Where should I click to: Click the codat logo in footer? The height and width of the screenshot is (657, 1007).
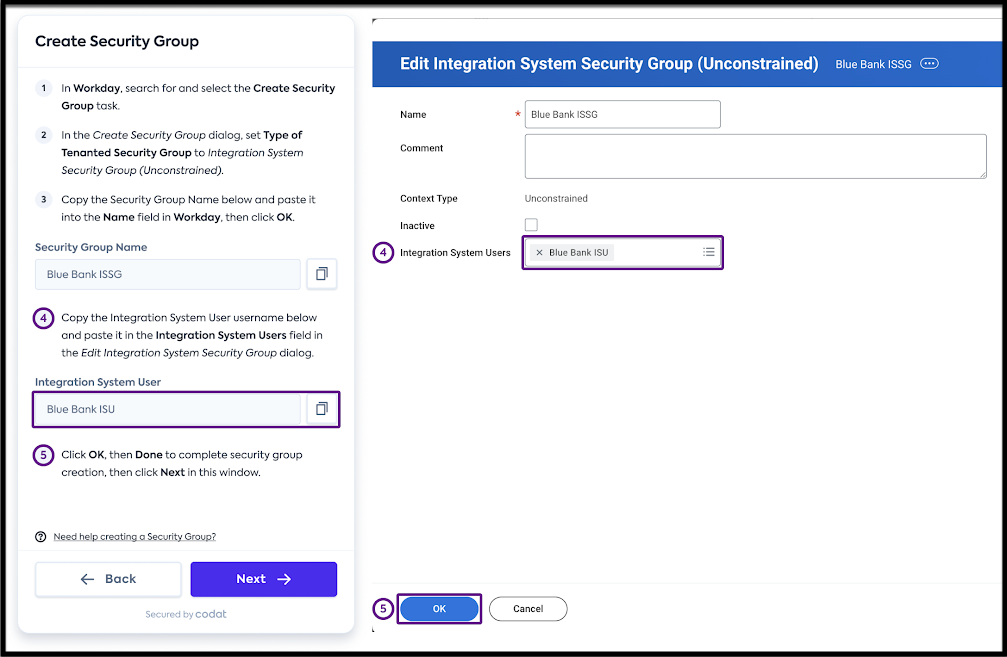click(211, 614)
